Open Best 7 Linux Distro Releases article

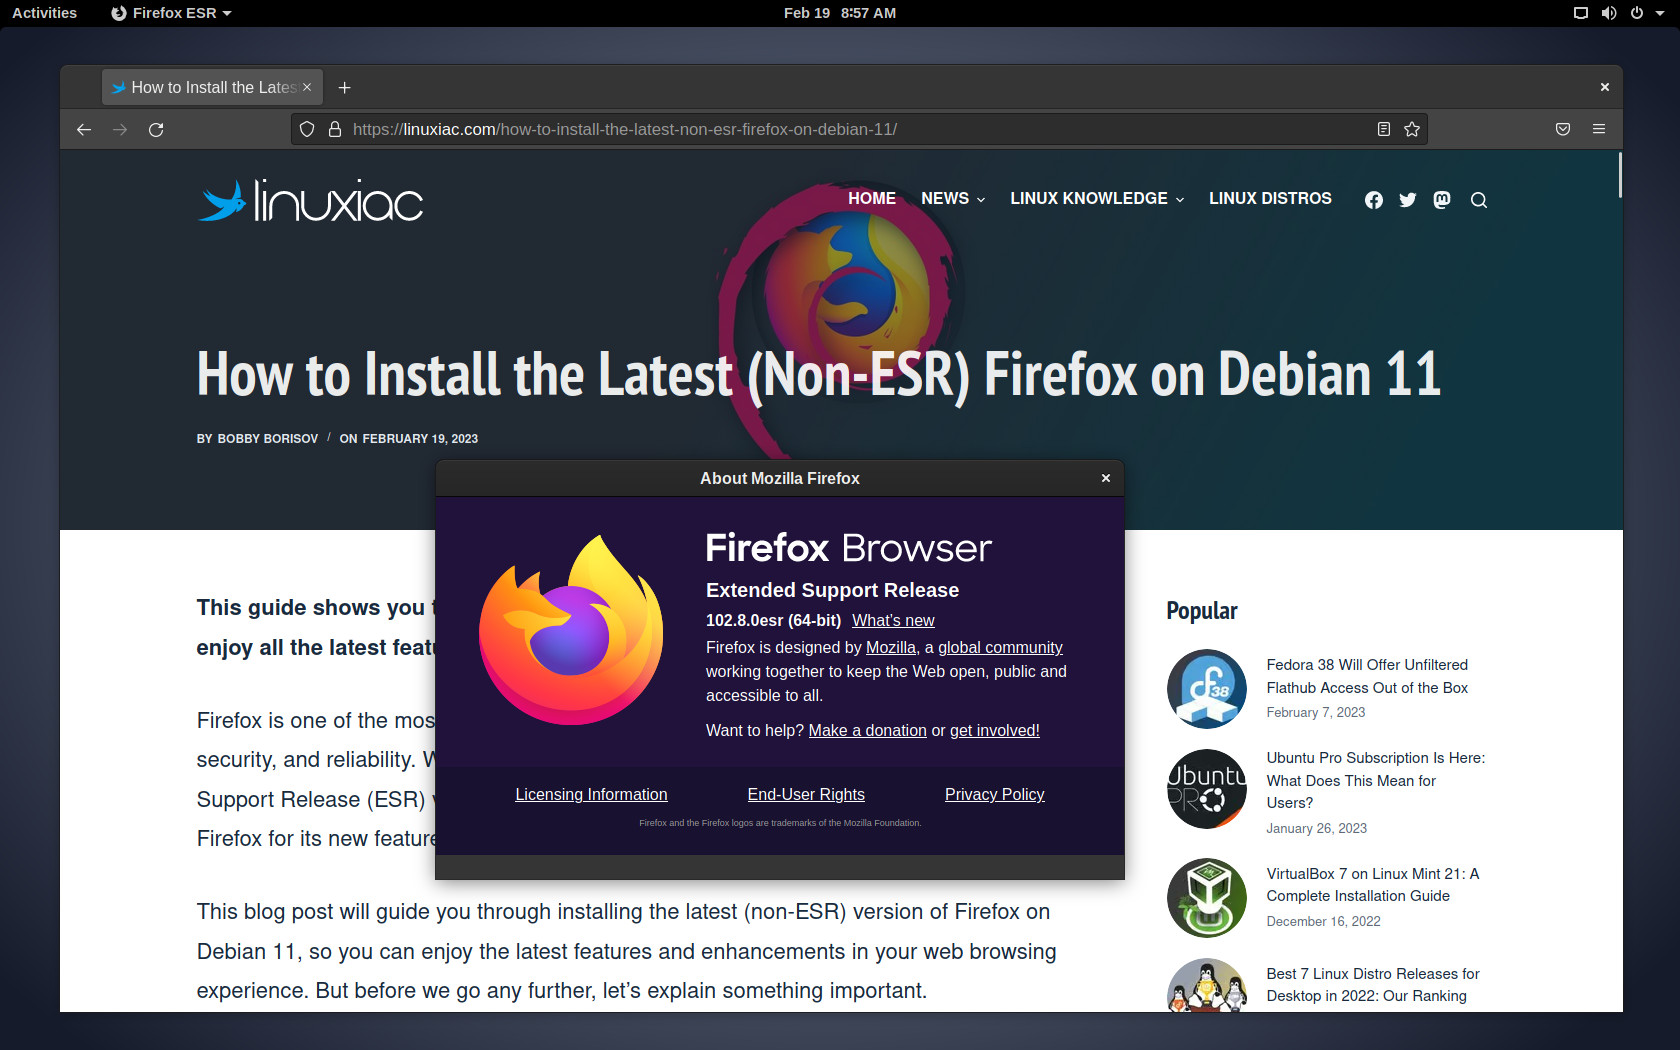(x=1372, y=985)
